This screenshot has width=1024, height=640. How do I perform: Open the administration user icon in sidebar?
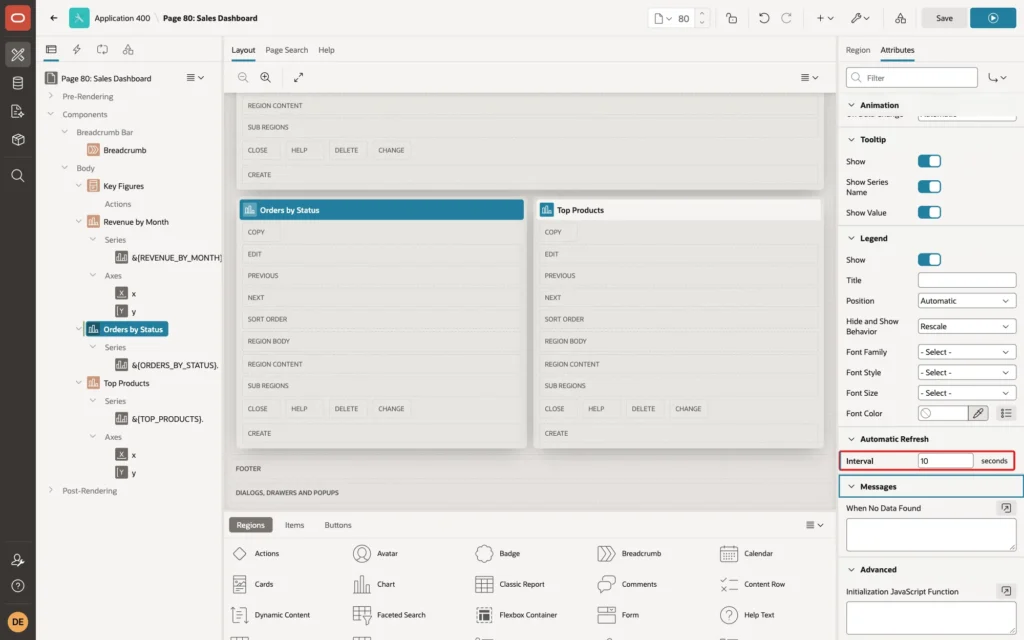(18, 560)
